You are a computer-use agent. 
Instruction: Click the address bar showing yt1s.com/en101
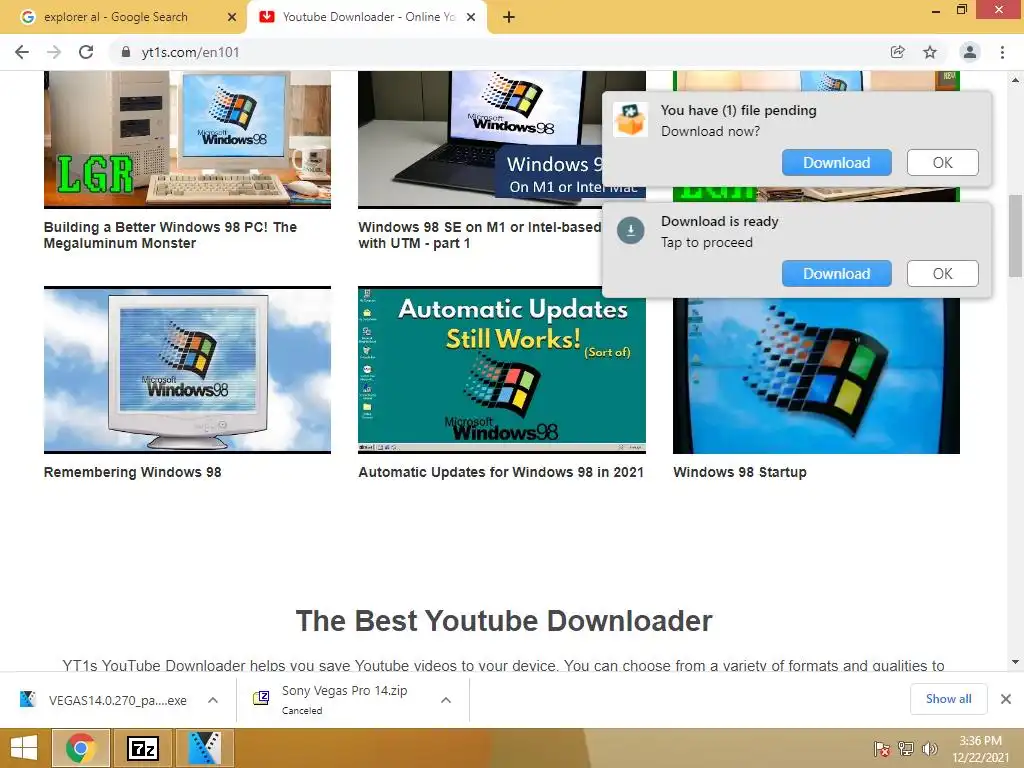pos(496,52)
